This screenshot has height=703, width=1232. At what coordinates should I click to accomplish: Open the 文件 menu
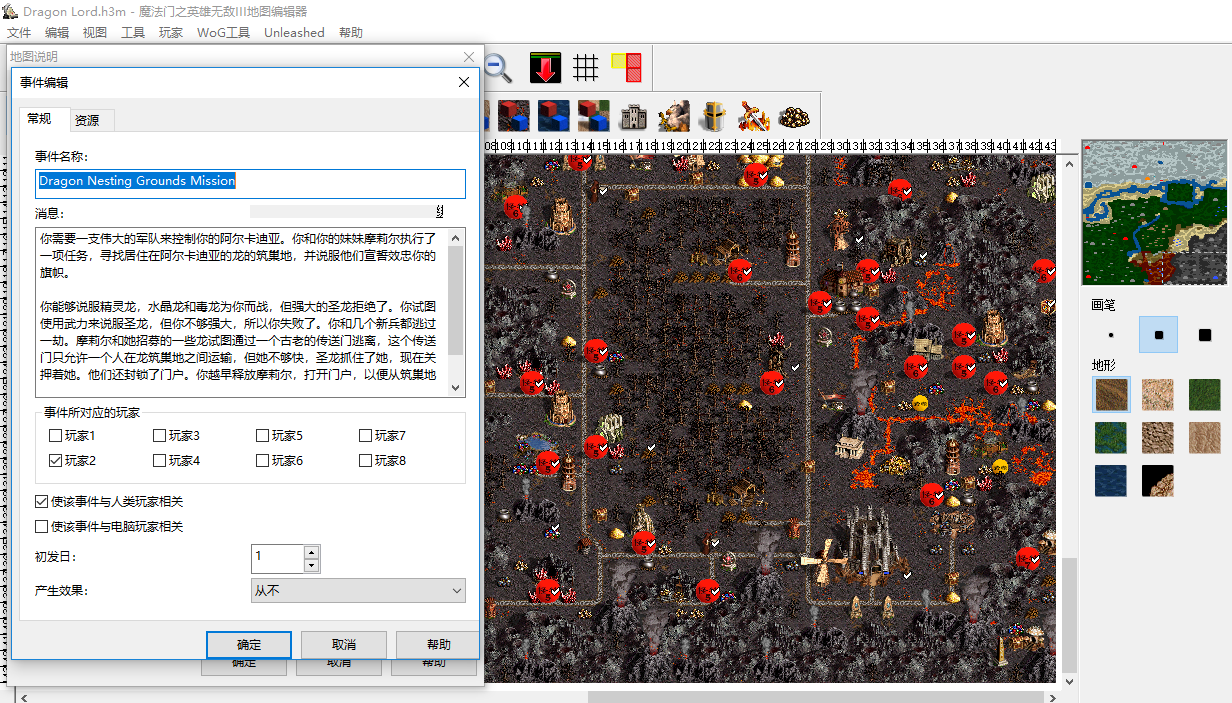pos(19,33)
